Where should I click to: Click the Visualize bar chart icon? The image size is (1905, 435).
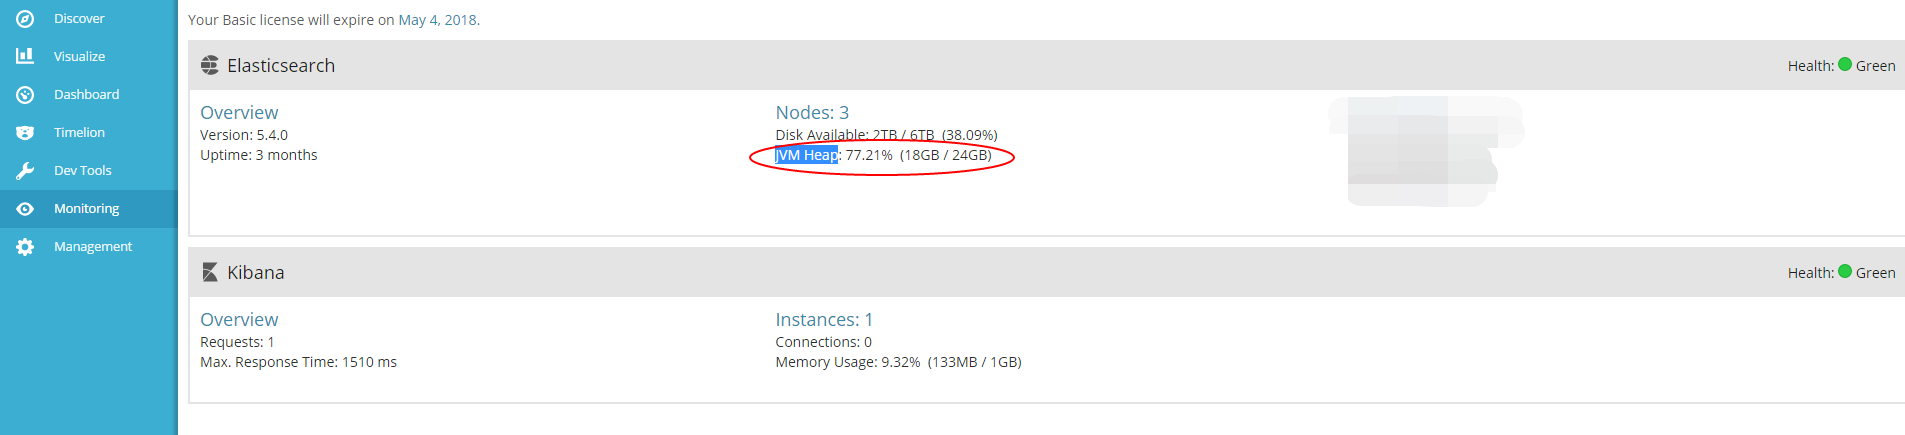click(25, 56)
